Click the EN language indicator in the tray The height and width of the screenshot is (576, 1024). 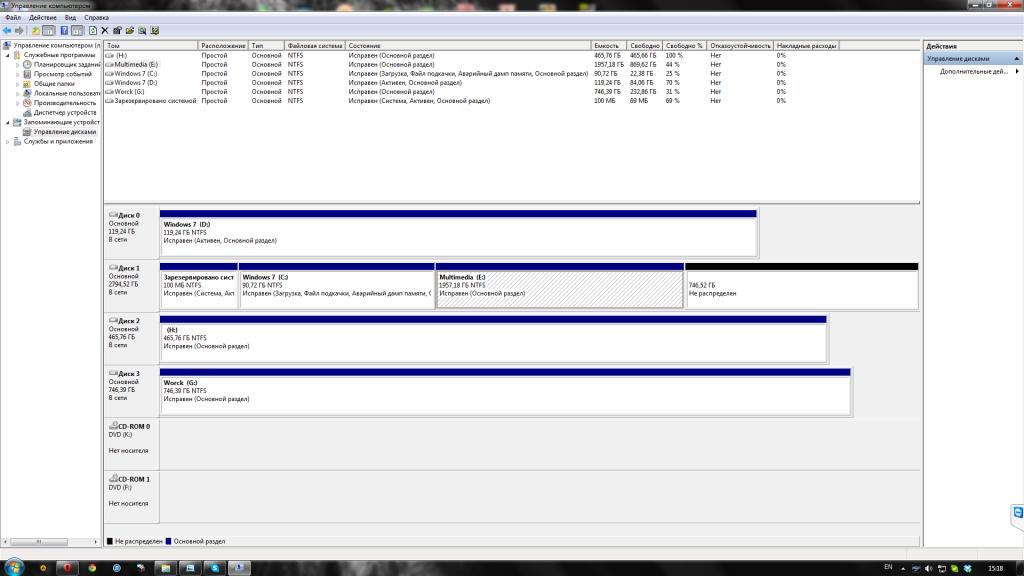888,567
